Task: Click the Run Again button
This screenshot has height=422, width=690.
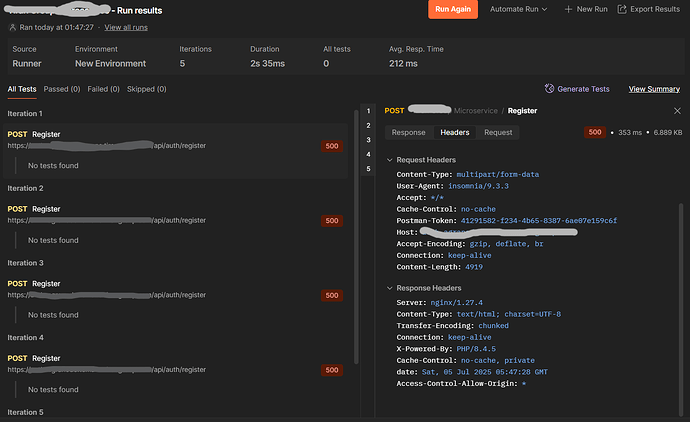Action: coord(453,9)
